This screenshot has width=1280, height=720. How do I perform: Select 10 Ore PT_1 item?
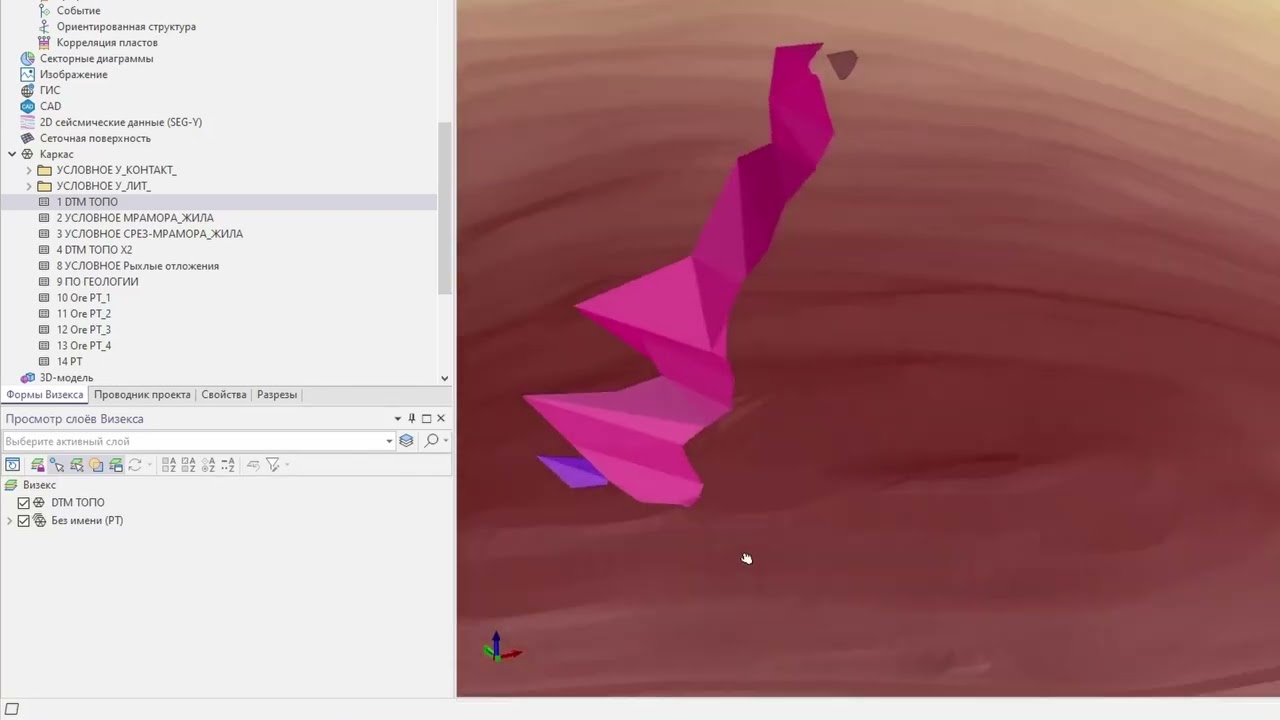83,298
